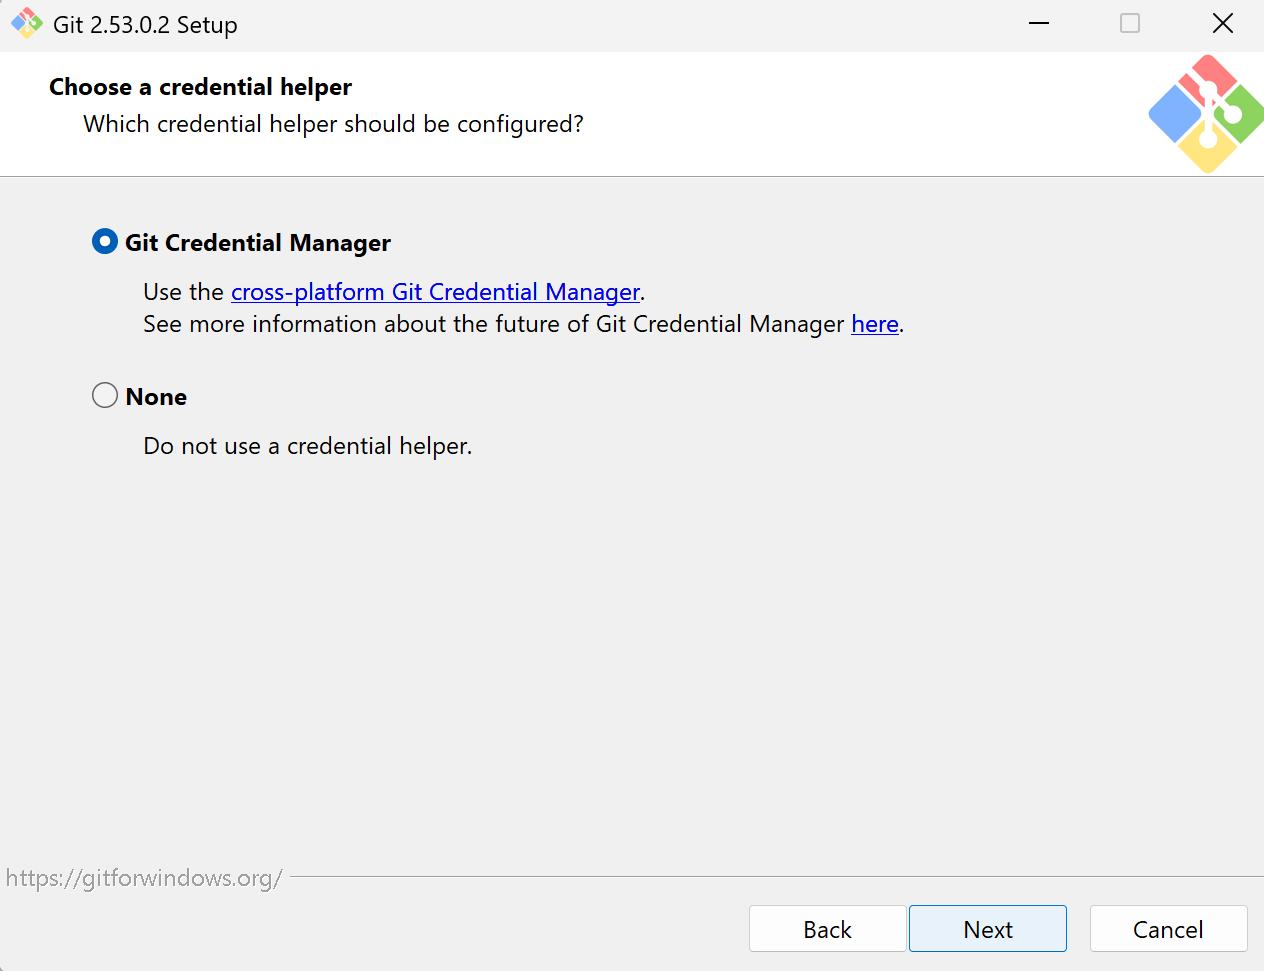Click the "None" option label text

[156, 397]
